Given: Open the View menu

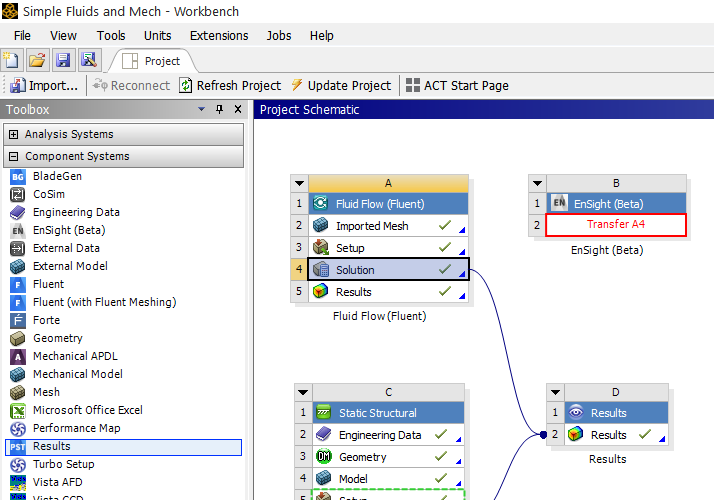Looking at the screenshot, I should (63, 36).
